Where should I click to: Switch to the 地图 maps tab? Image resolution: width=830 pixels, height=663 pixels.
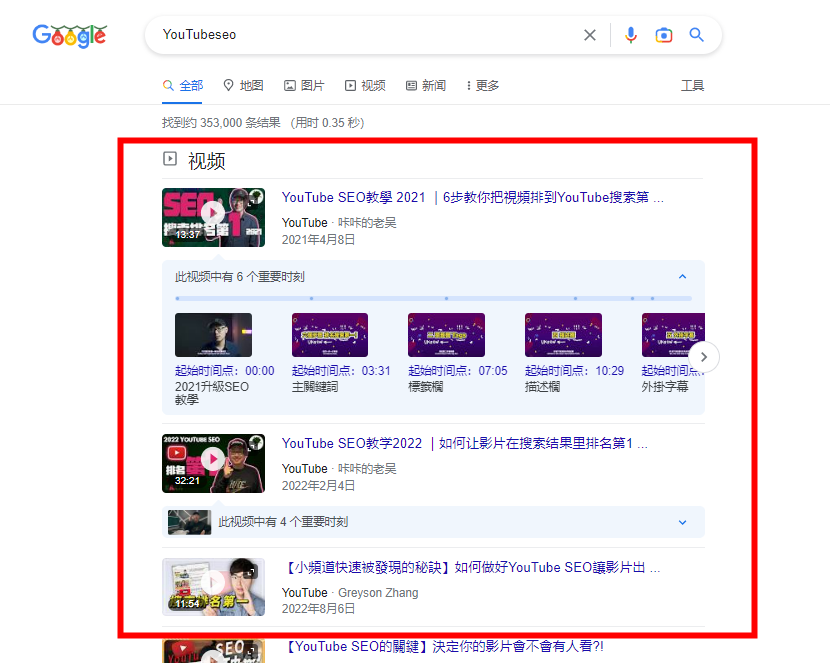click(x=243, y=86)
